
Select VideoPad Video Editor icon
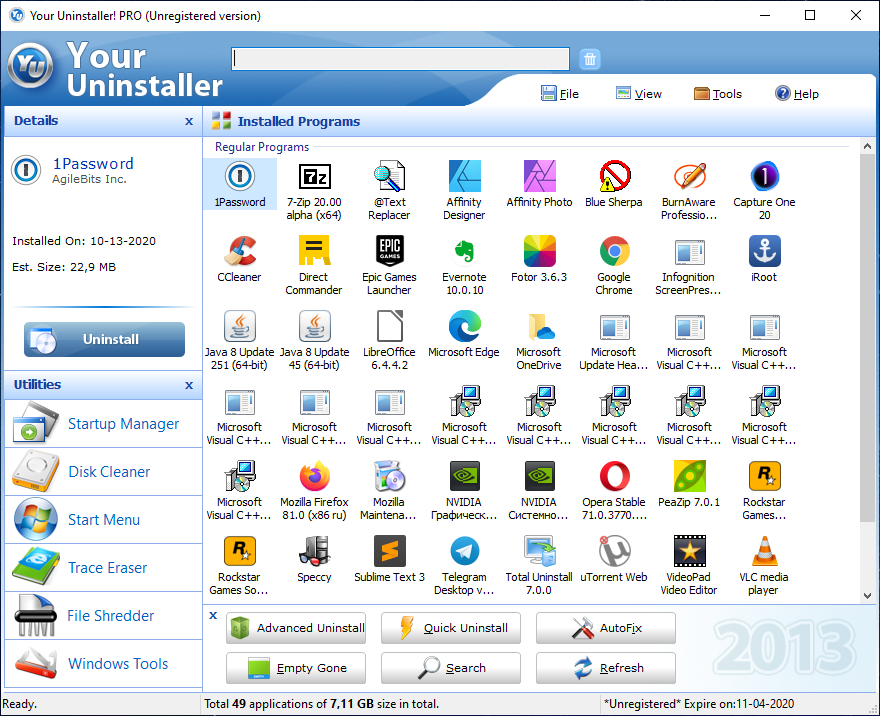(x=689, y=551)
